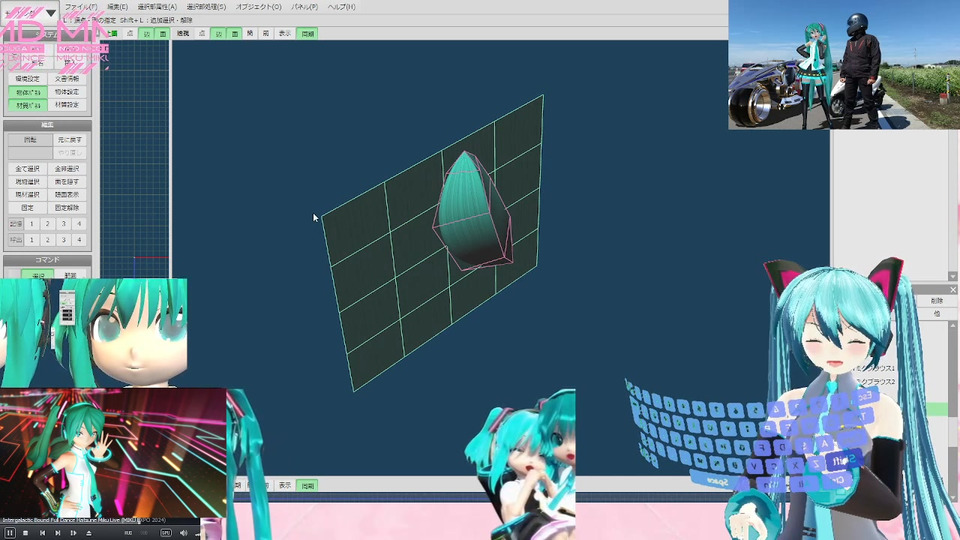This screenshot has width=960, height=540.
Task: Click the SPU subtitle icon
Action: pos(166,533)
